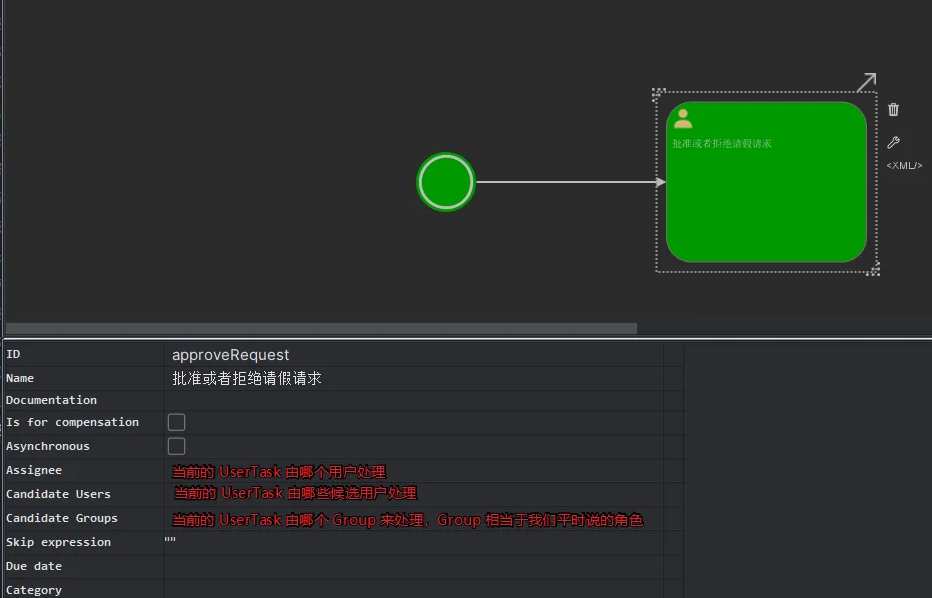
Task: Click the diagonal connect arrow above the task
Action: click(866, 82)
